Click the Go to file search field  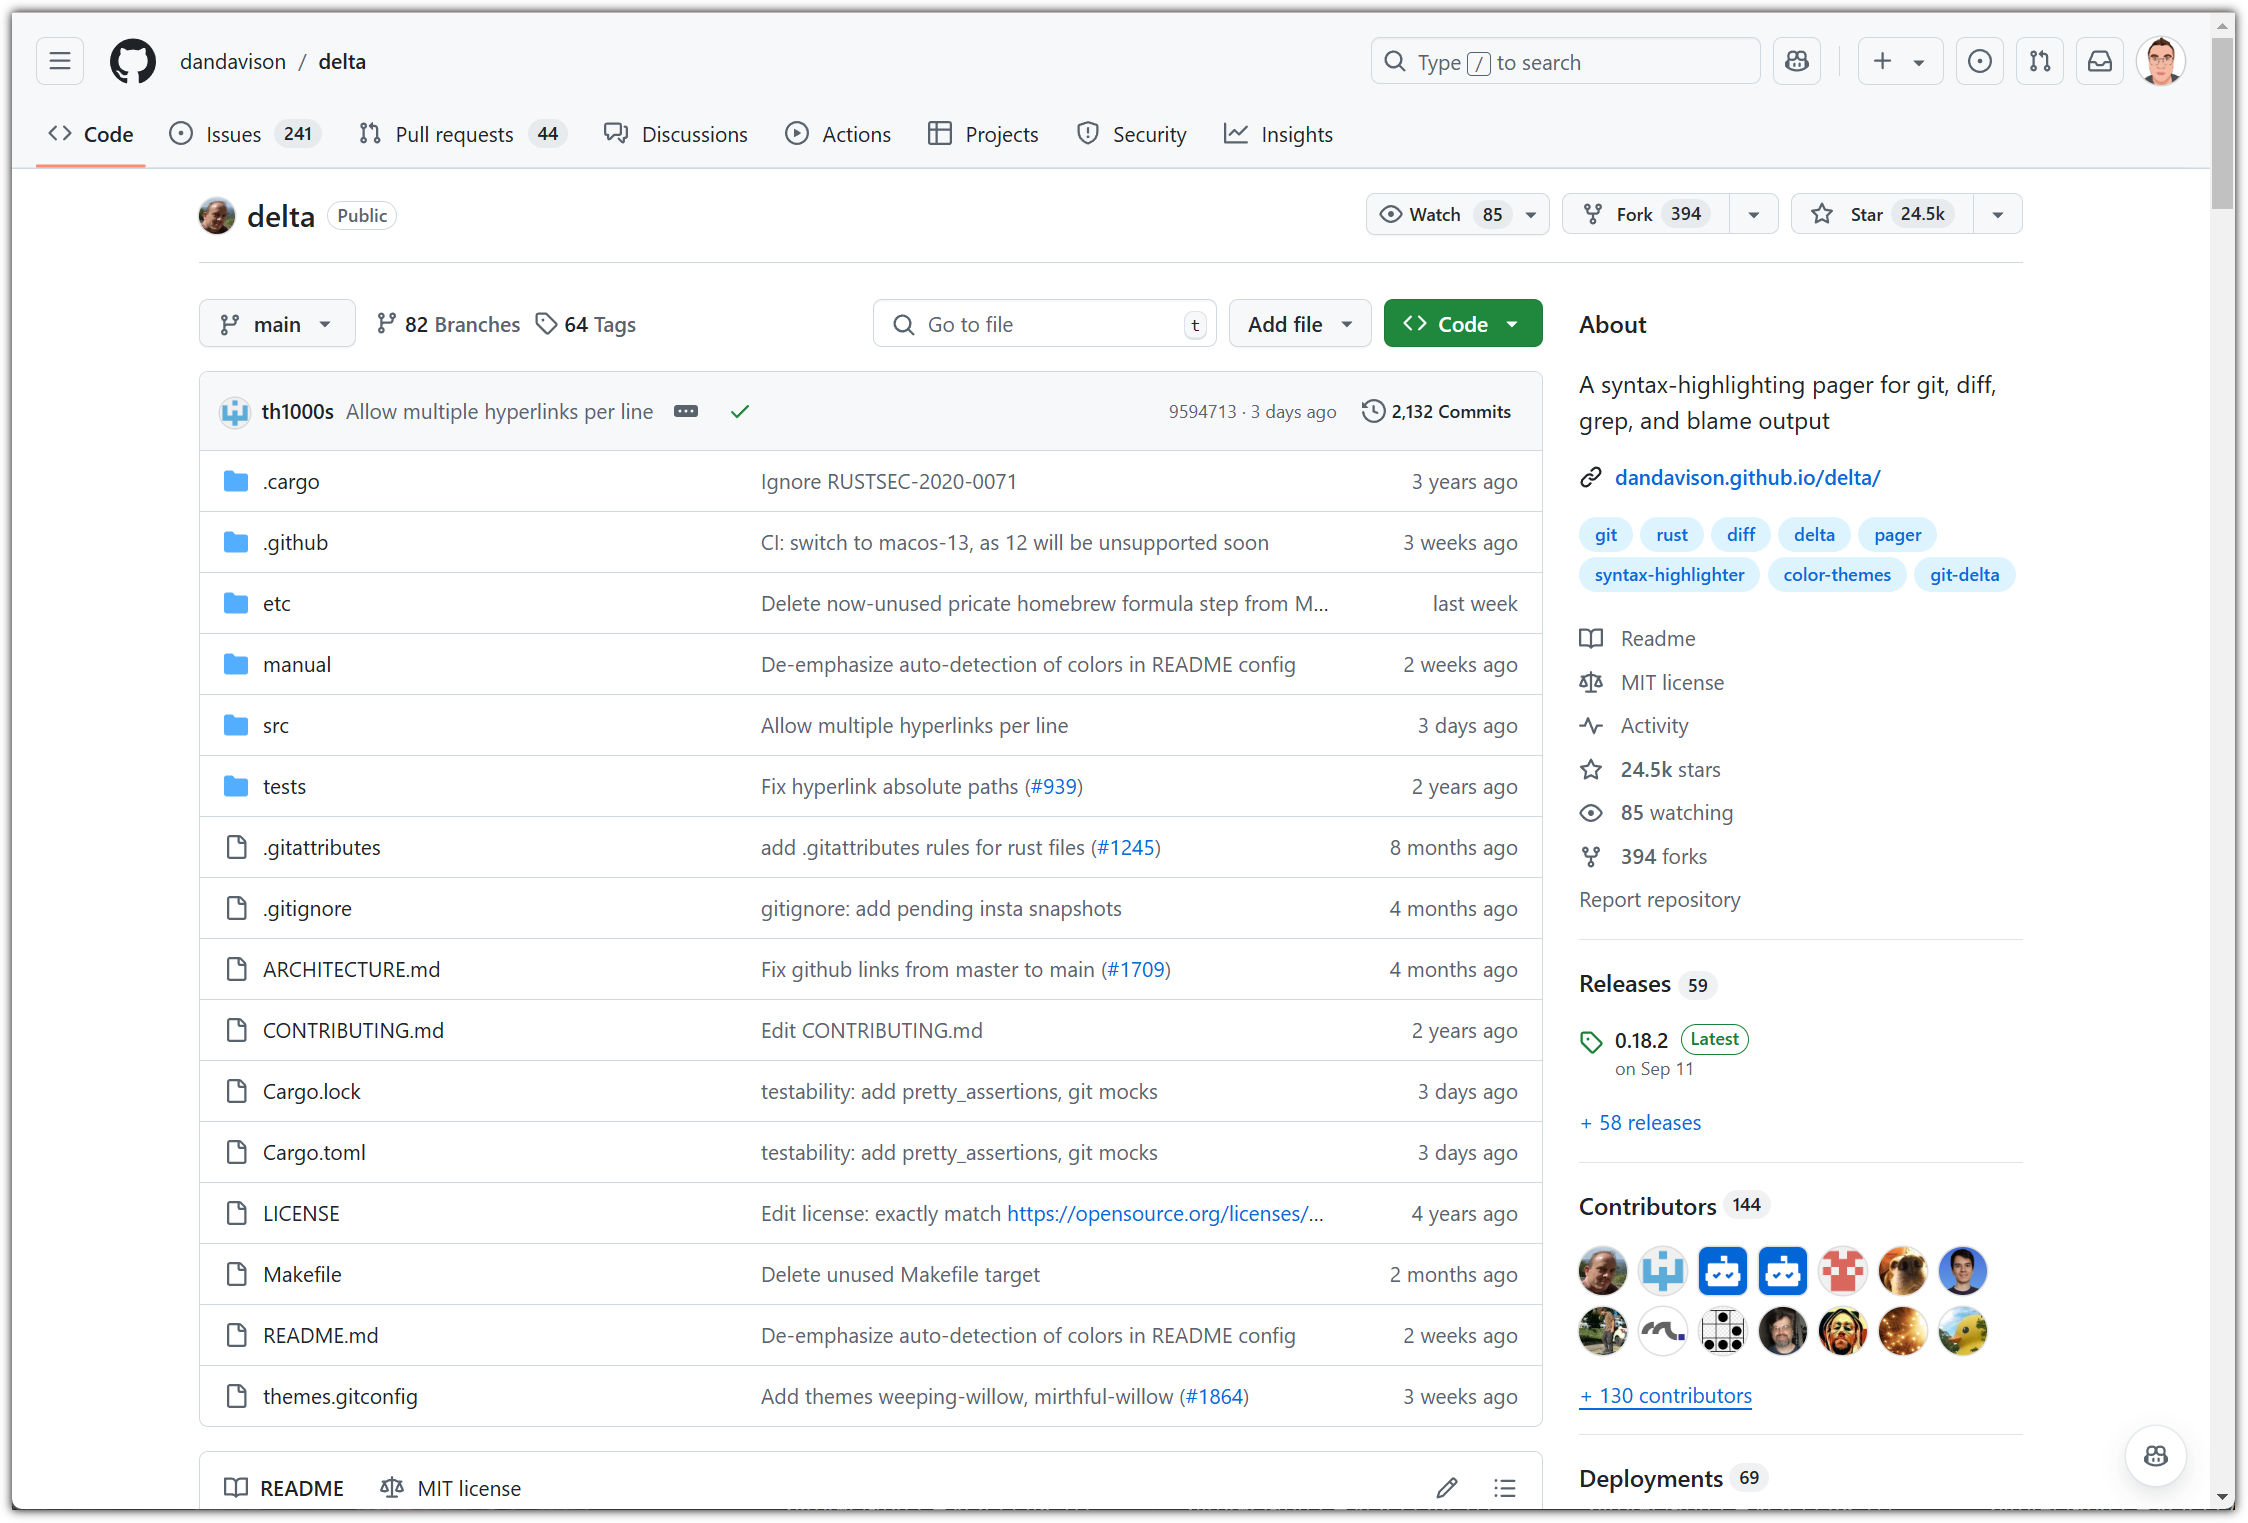pos(1044,324)
